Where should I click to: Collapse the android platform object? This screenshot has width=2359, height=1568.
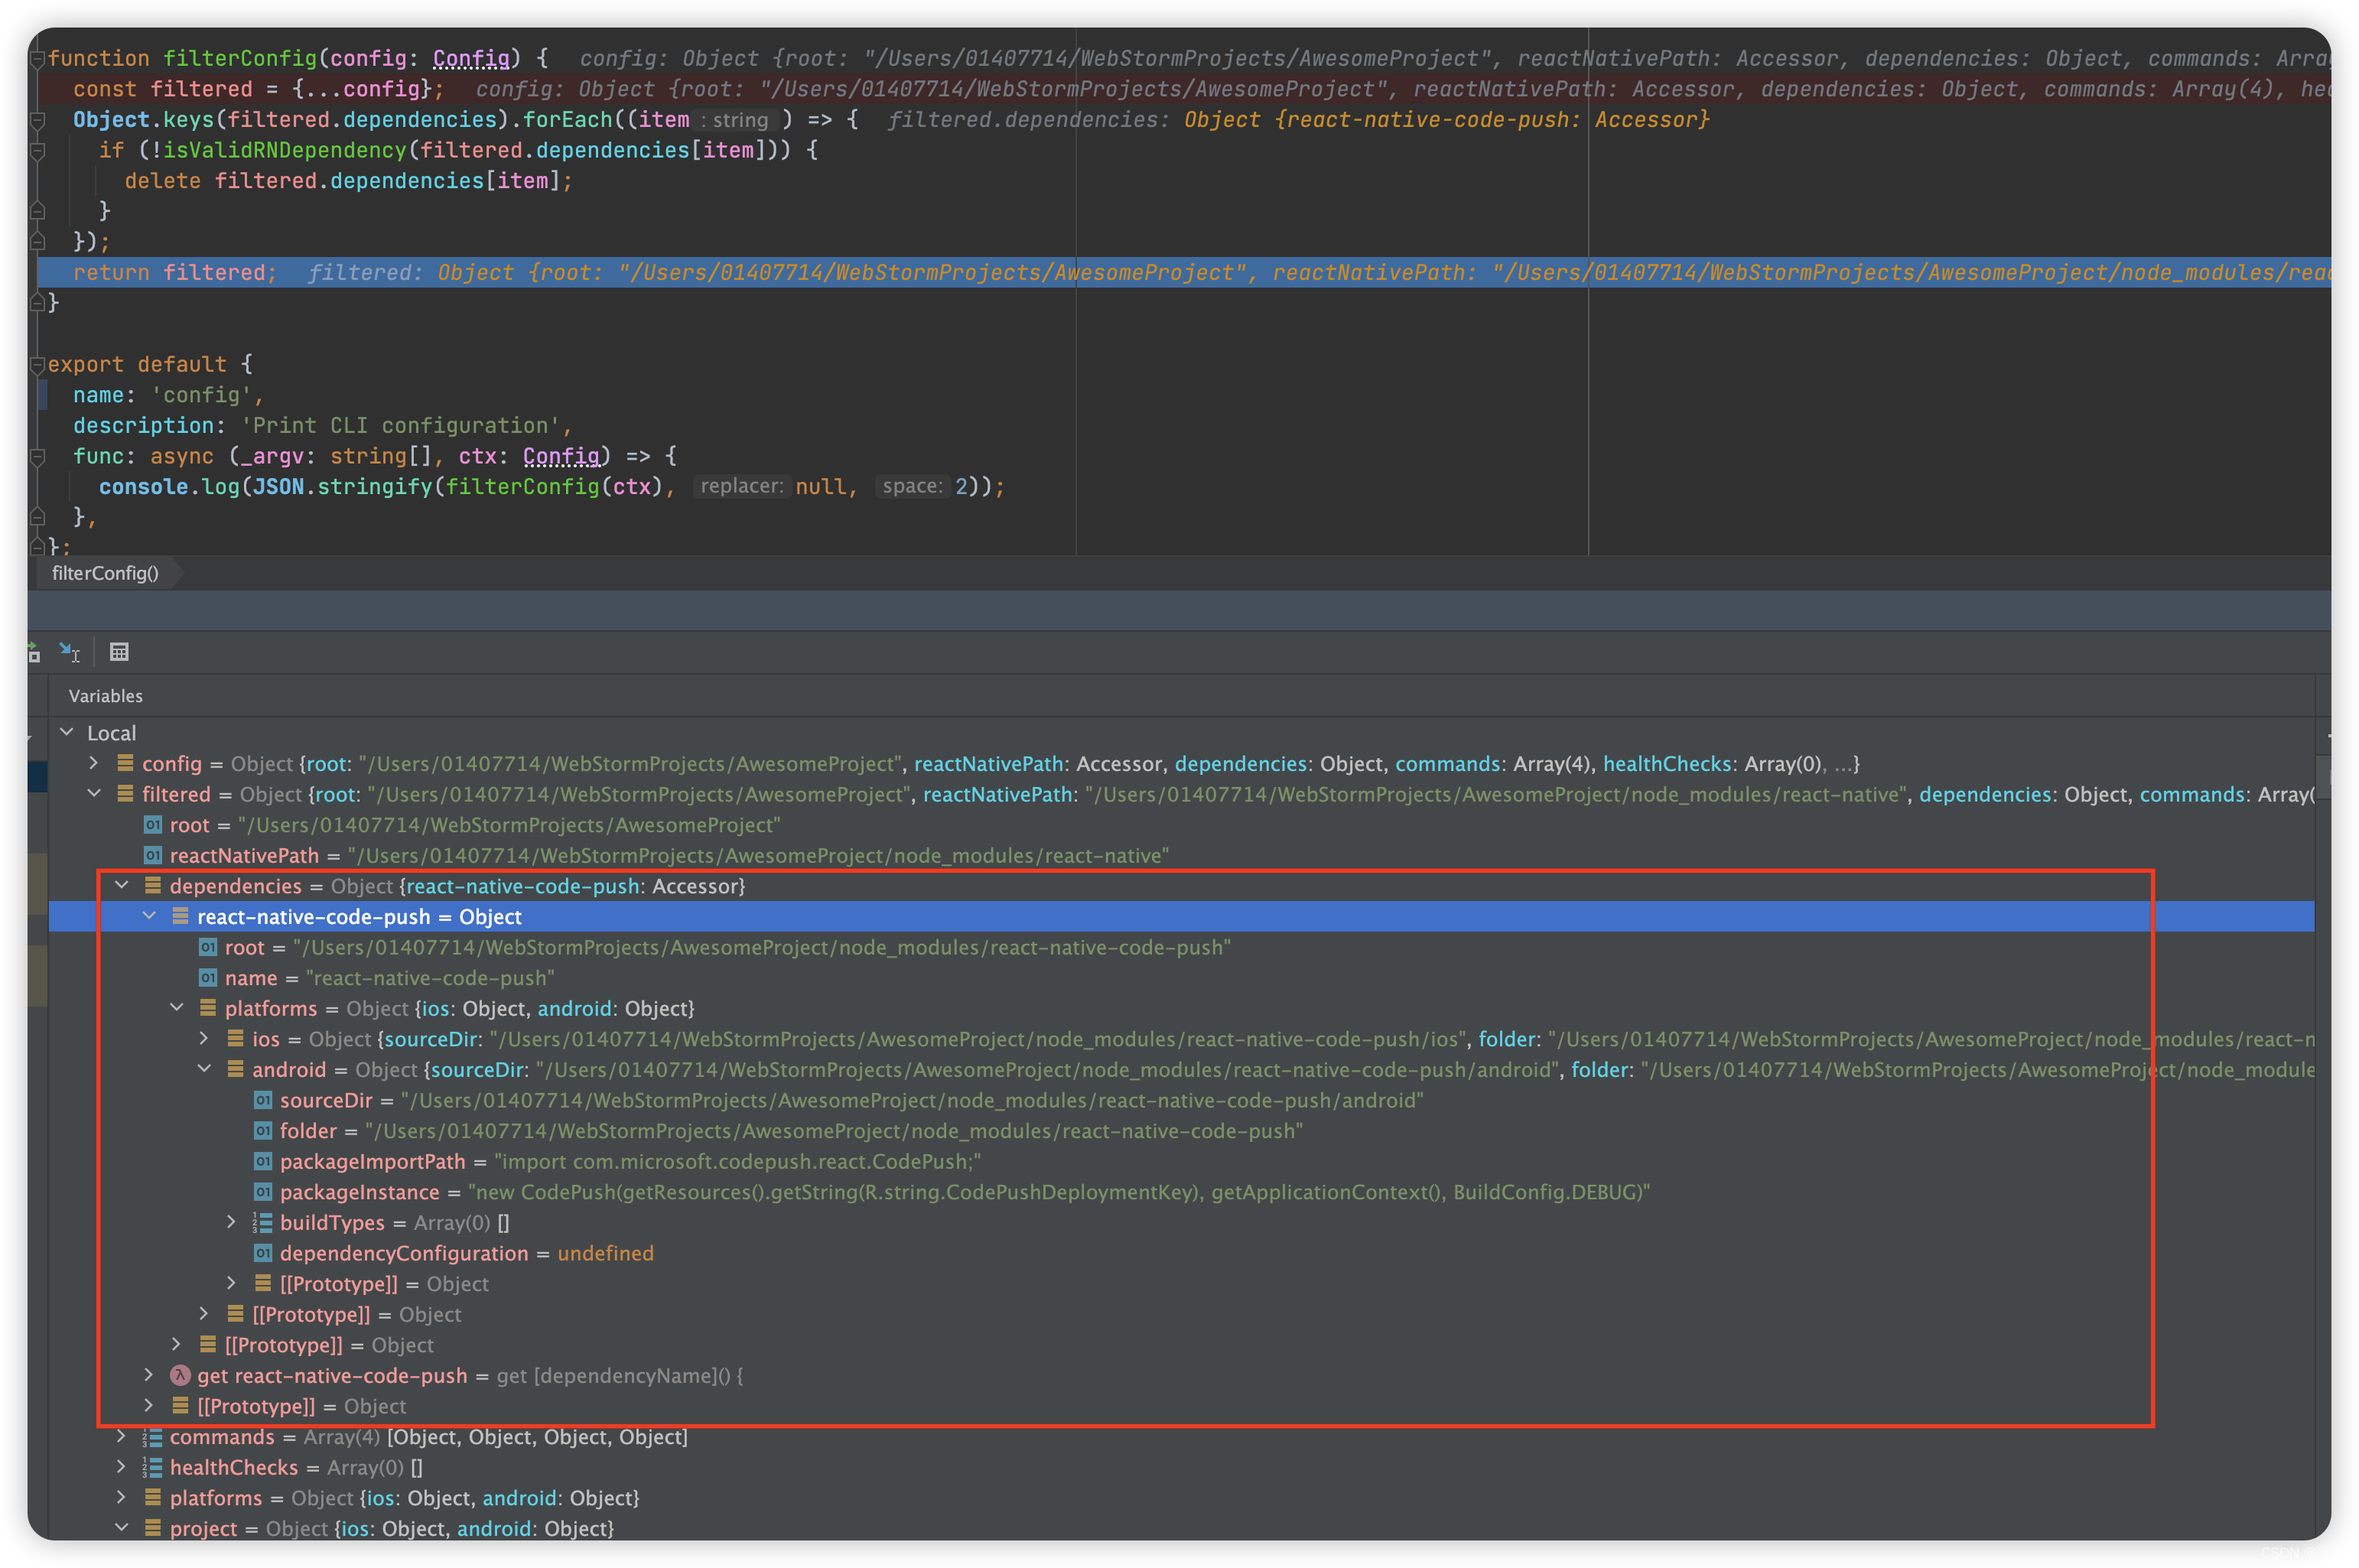204,1069
